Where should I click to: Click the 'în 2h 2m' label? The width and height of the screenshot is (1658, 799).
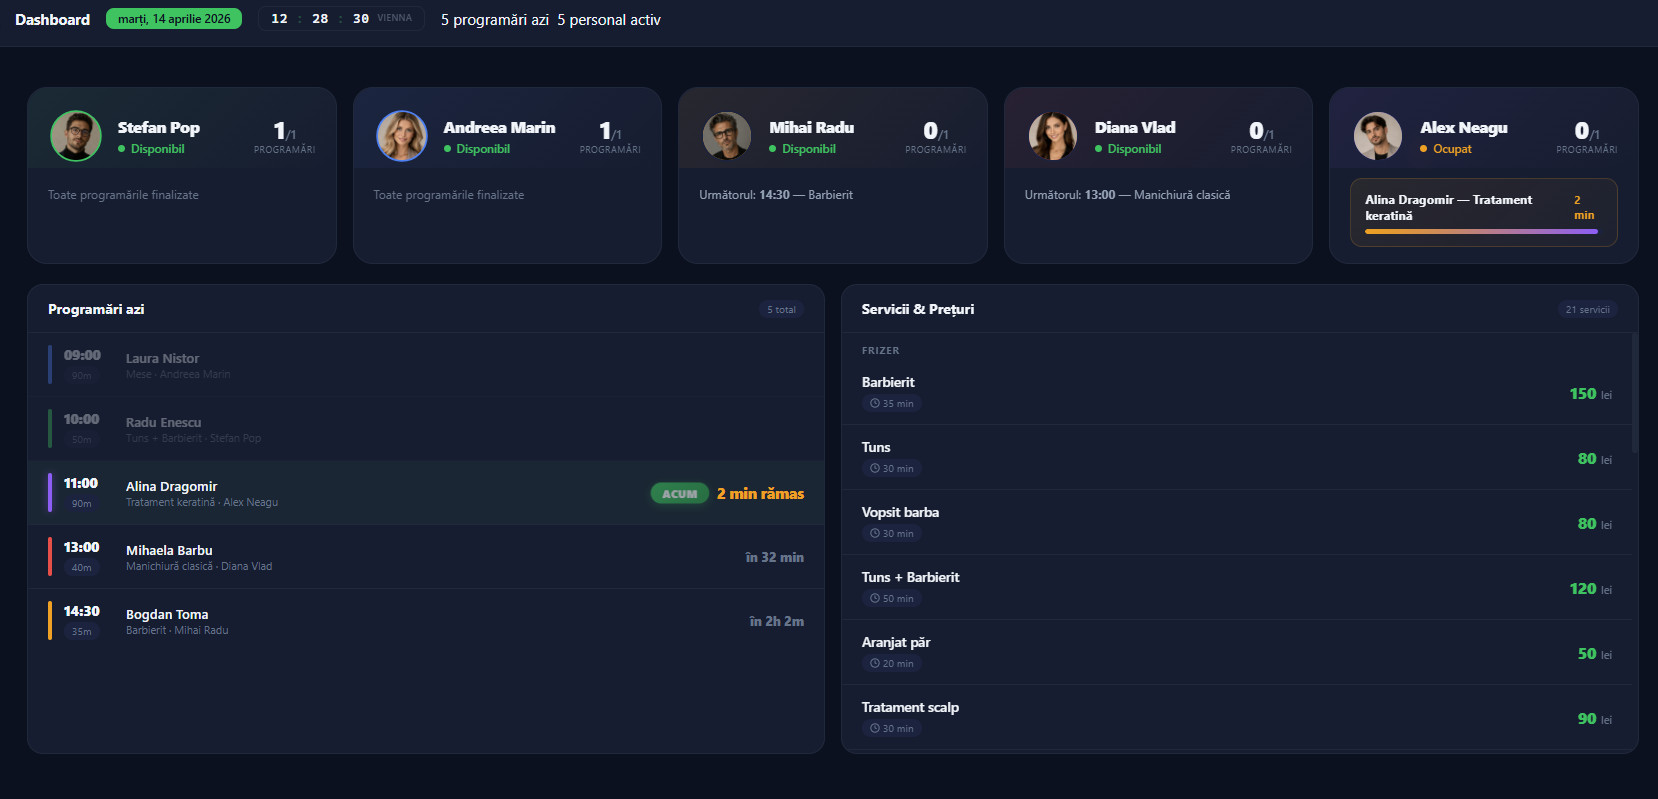click(x=776, y=622)
